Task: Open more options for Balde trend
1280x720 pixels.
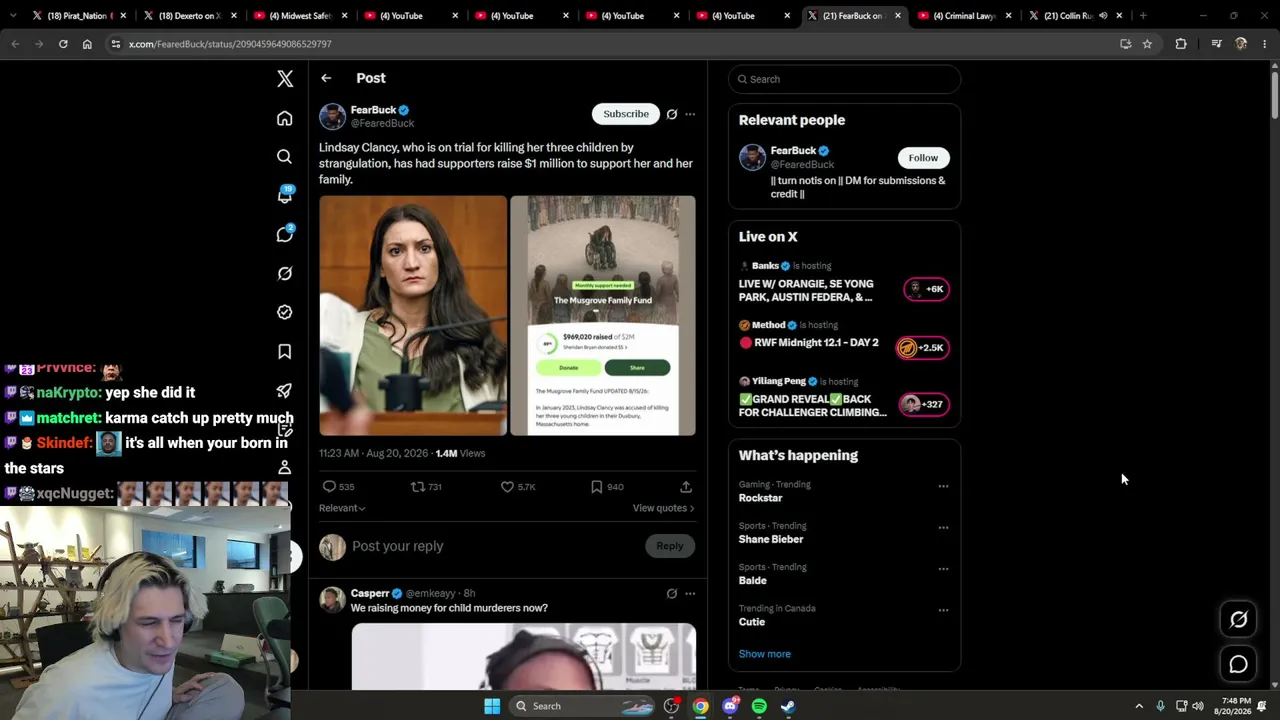Action: coord(943,569)
